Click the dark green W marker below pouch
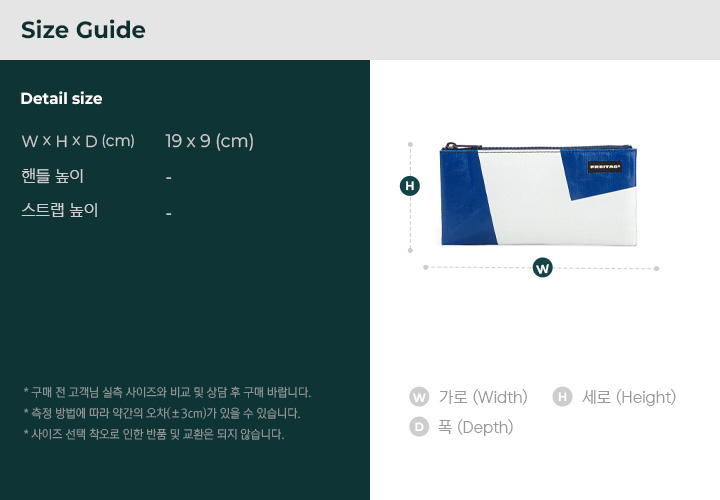Screen dimensions: 720x500 click(x=543, y=268)
